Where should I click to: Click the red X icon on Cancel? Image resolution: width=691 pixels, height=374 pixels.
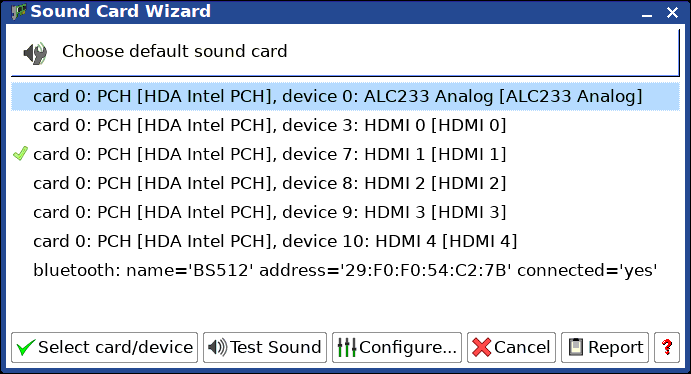click(x=481, y=348)
